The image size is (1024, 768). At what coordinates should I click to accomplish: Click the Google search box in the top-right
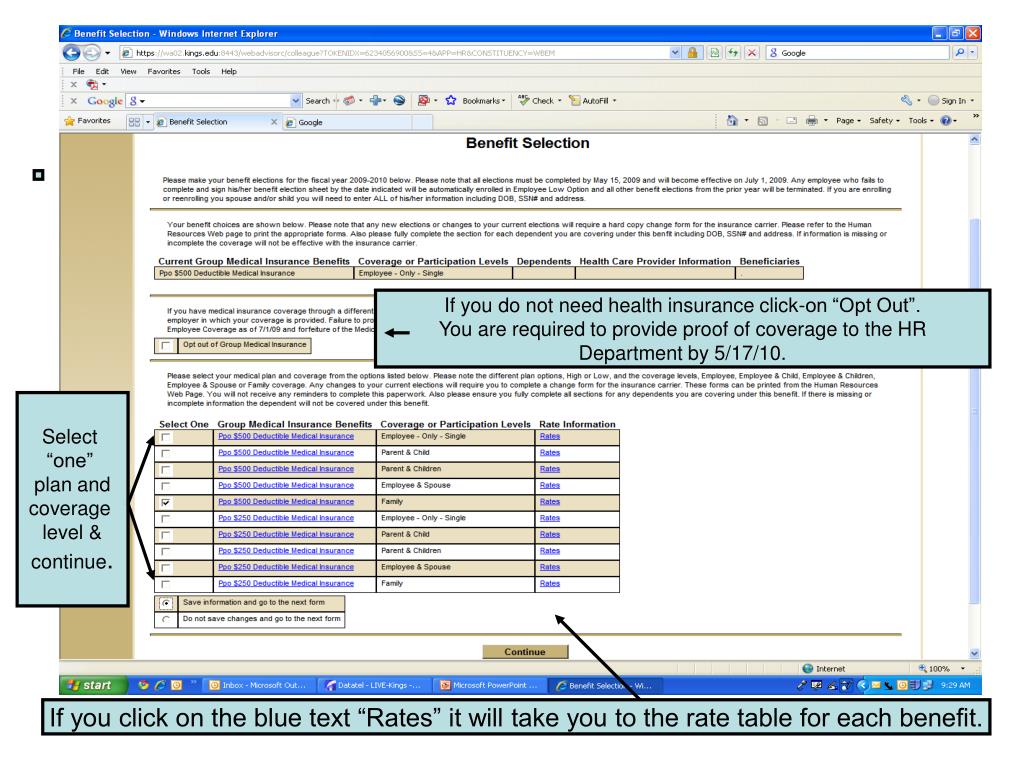pos(857,53)
